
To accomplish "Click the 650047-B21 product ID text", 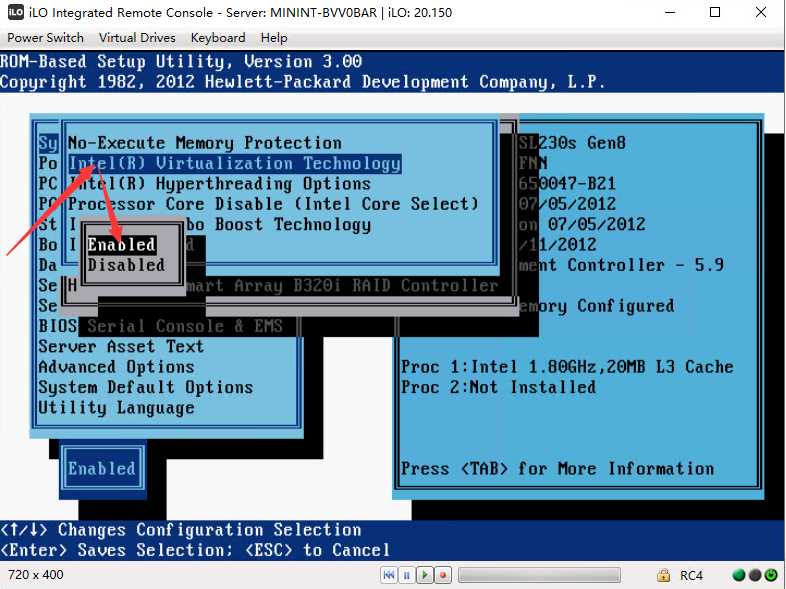I will (567, 183).
